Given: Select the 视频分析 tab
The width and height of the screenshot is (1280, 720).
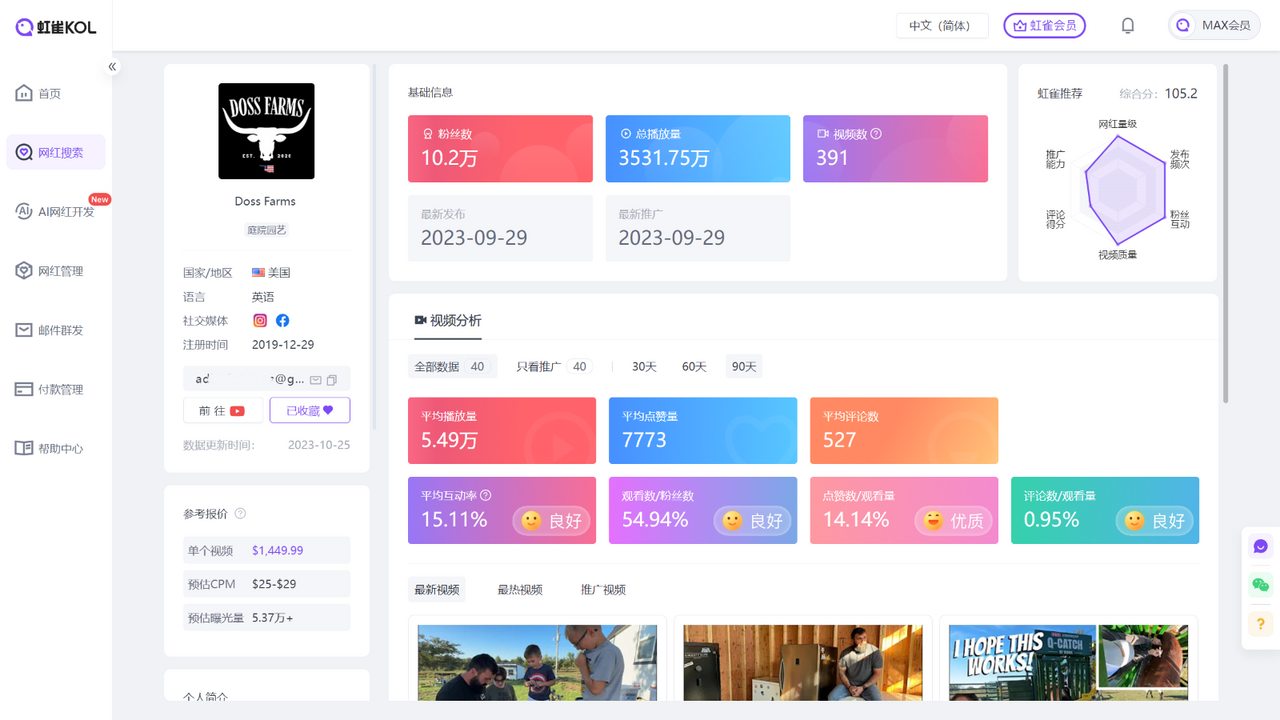Looking at the screenshot, I should click(x=448, y=321).
